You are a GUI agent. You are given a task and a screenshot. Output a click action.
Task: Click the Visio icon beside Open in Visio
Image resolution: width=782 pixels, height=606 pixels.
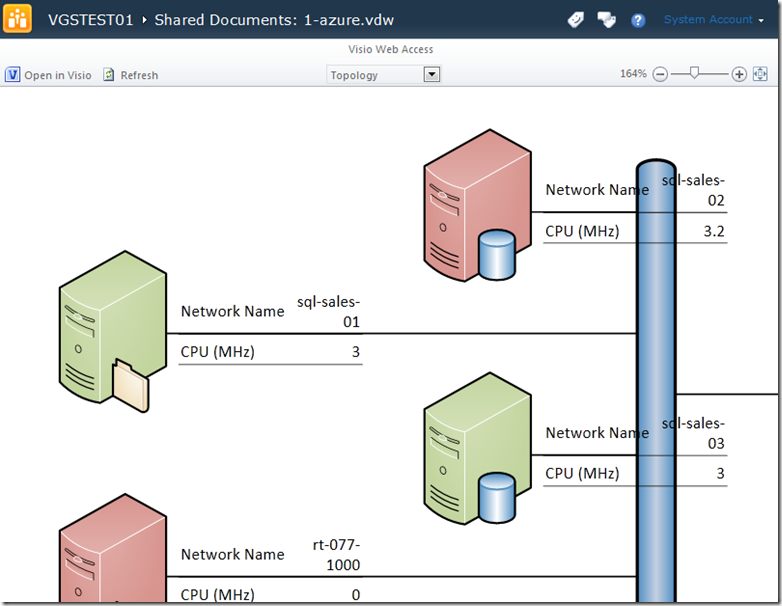click(12, 75)
